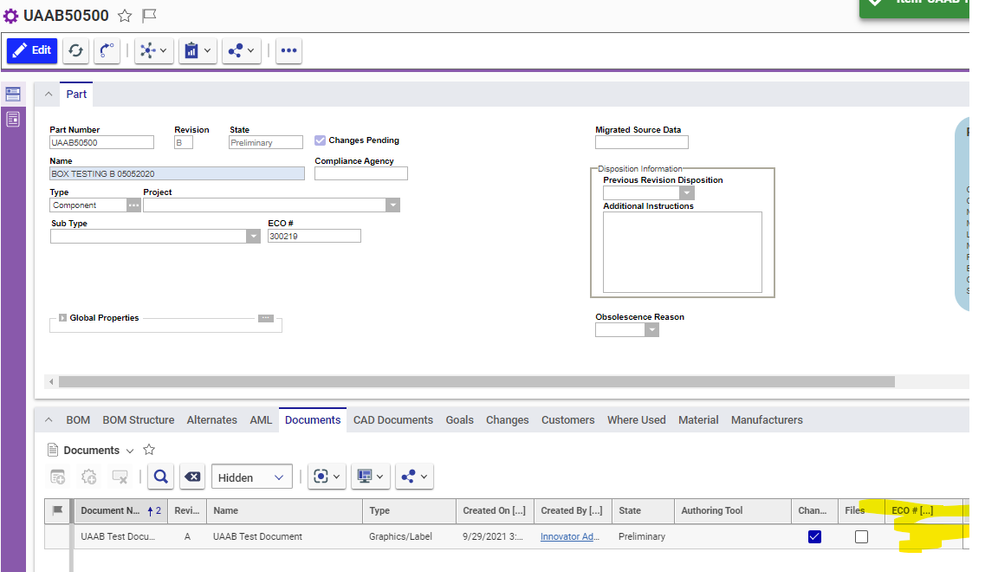This screenshot has height=572, width=998.
Task: Click the star icon beside UAAB50500 title
Action: click(125, 16)
